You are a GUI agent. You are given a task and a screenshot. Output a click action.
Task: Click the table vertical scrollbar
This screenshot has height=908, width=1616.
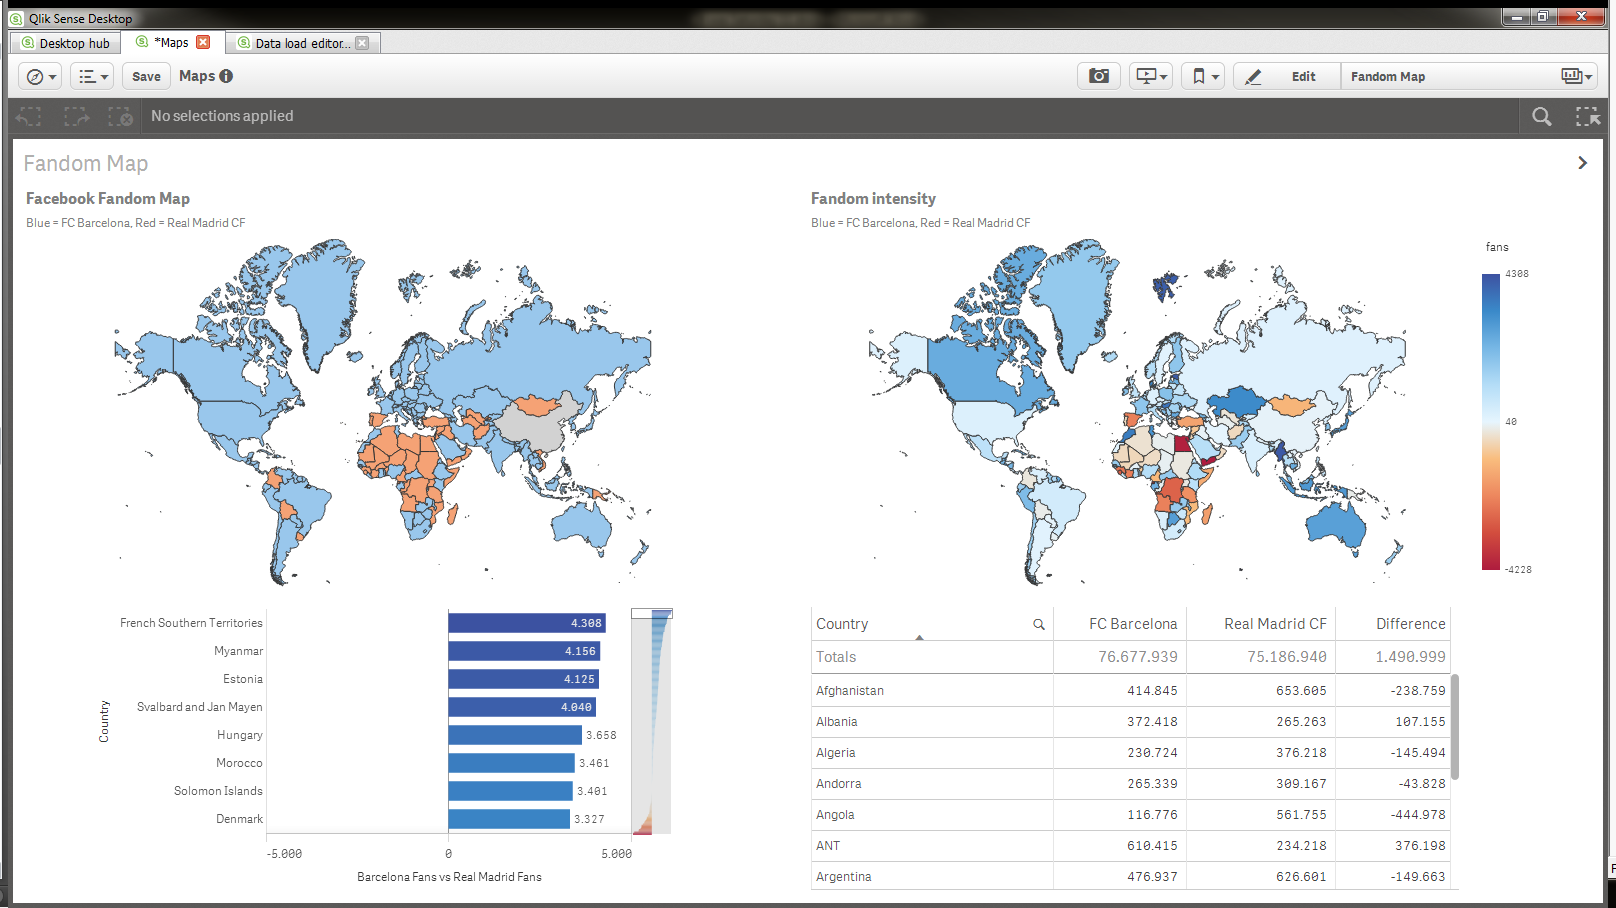[1455, 727]
